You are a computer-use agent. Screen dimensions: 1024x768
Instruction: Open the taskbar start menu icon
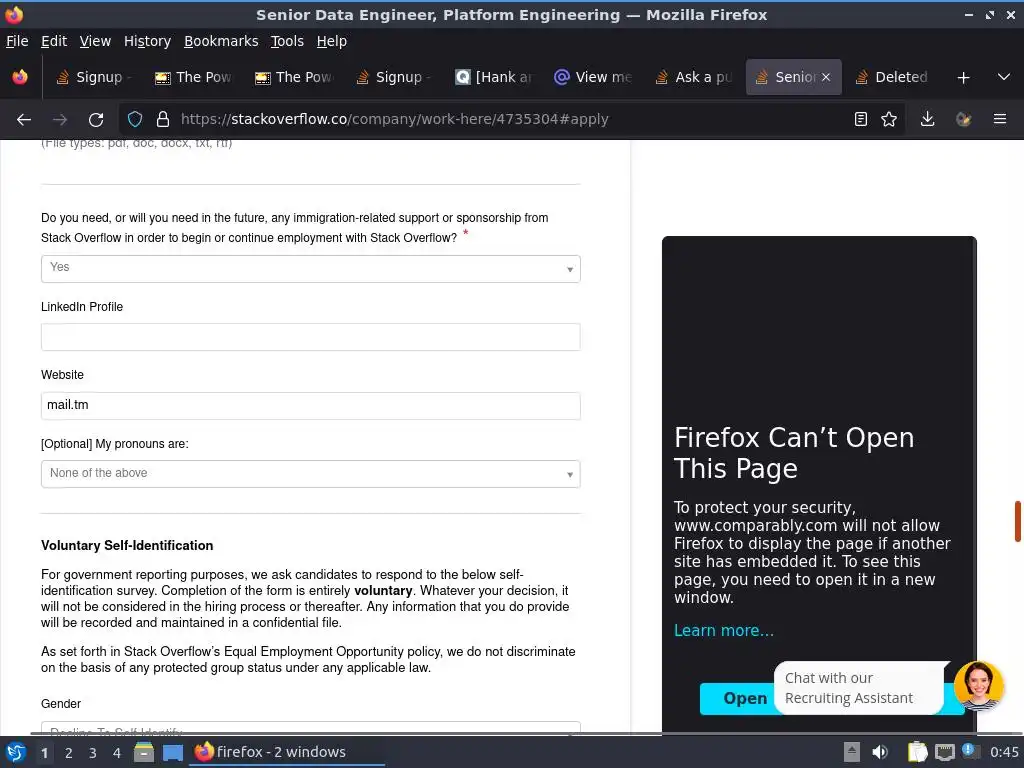click(x=16, y=752)
